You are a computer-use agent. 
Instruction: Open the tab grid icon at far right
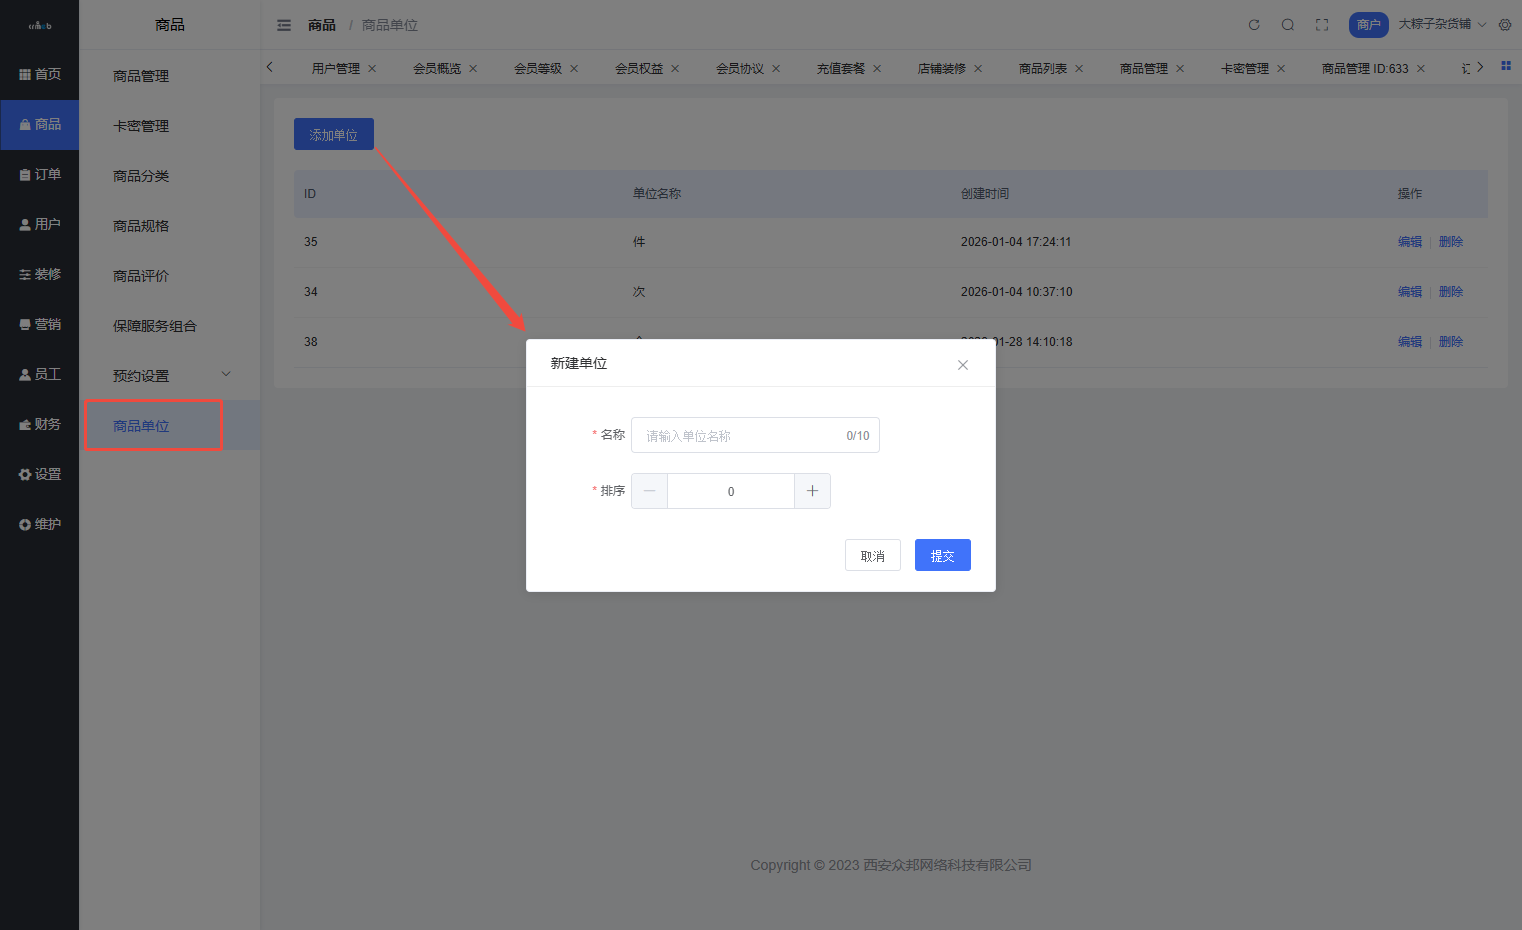1506,66
